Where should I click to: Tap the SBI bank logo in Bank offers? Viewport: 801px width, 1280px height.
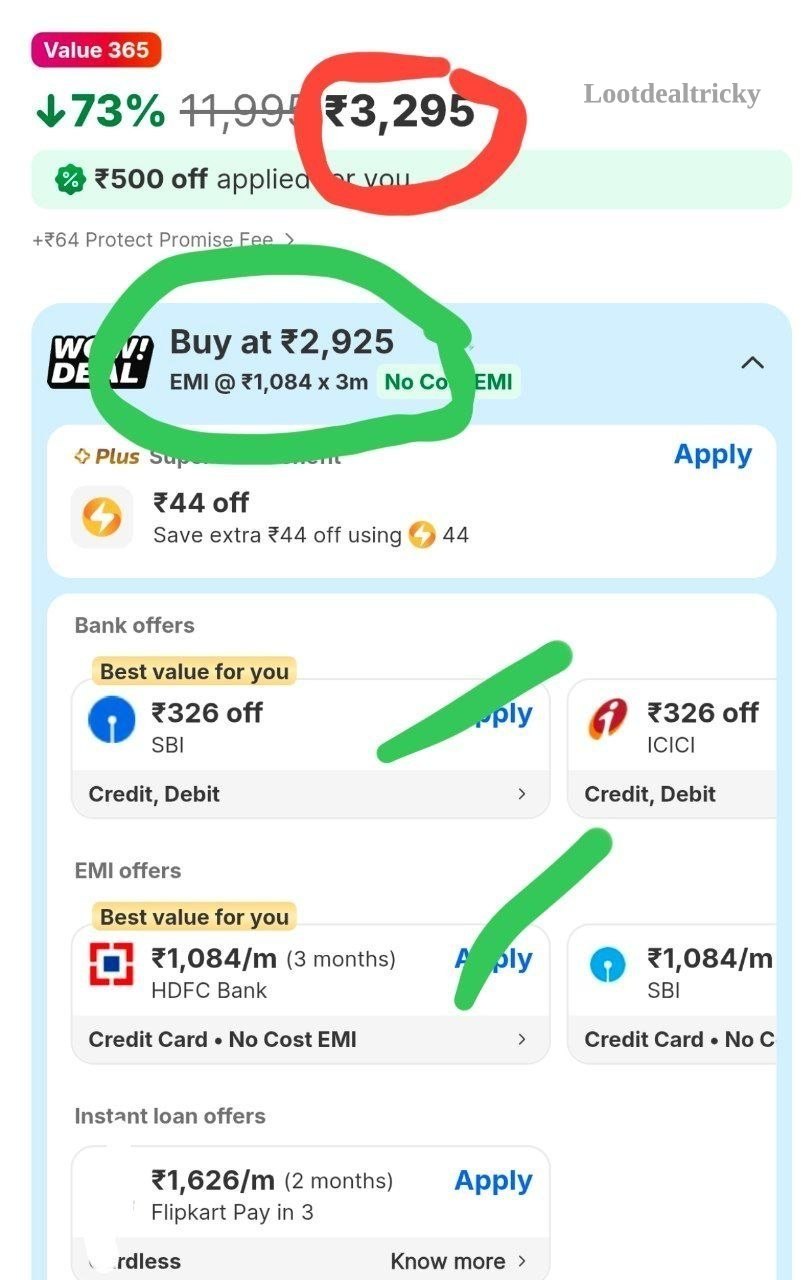point(111,721)
